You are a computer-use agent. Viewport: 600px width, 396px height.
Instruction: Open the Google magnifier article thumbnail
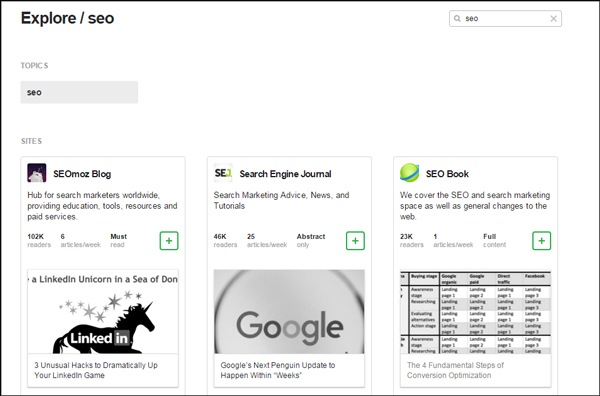click(x=289, y=311)
